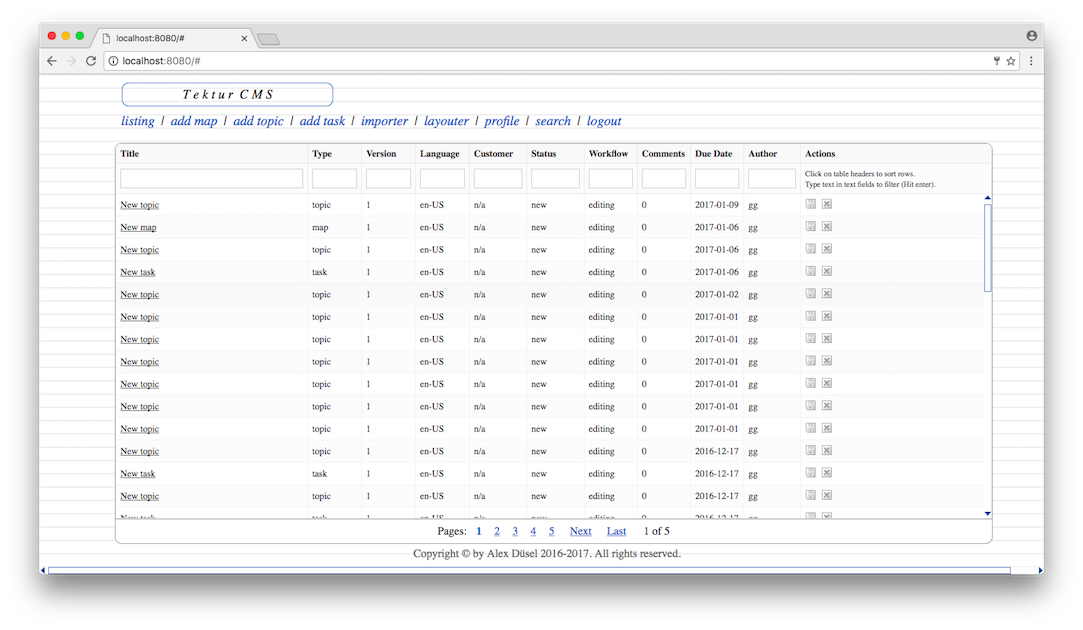Jump to the Last page of results
Screen dimensions: 1083x630
tap(616, 531)
